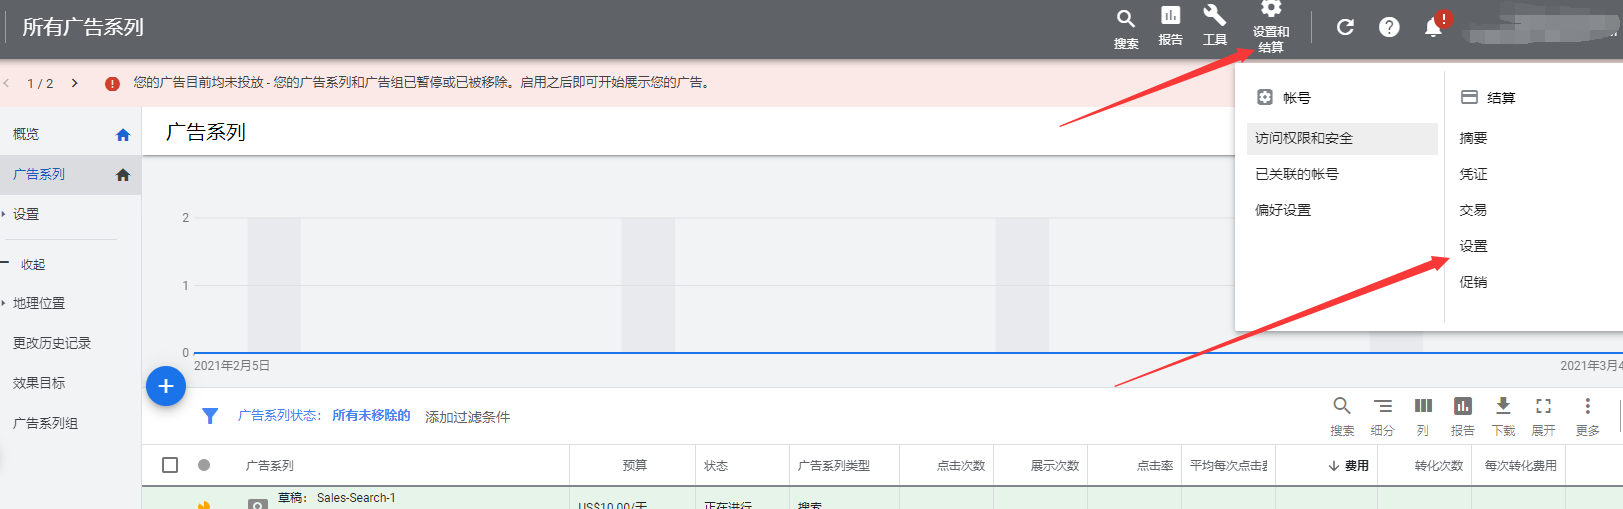Viewport: 1623px width, 509px height.
Task: Select 访问权限和安全 in the account menu
Action: (x=1304, y=138)
